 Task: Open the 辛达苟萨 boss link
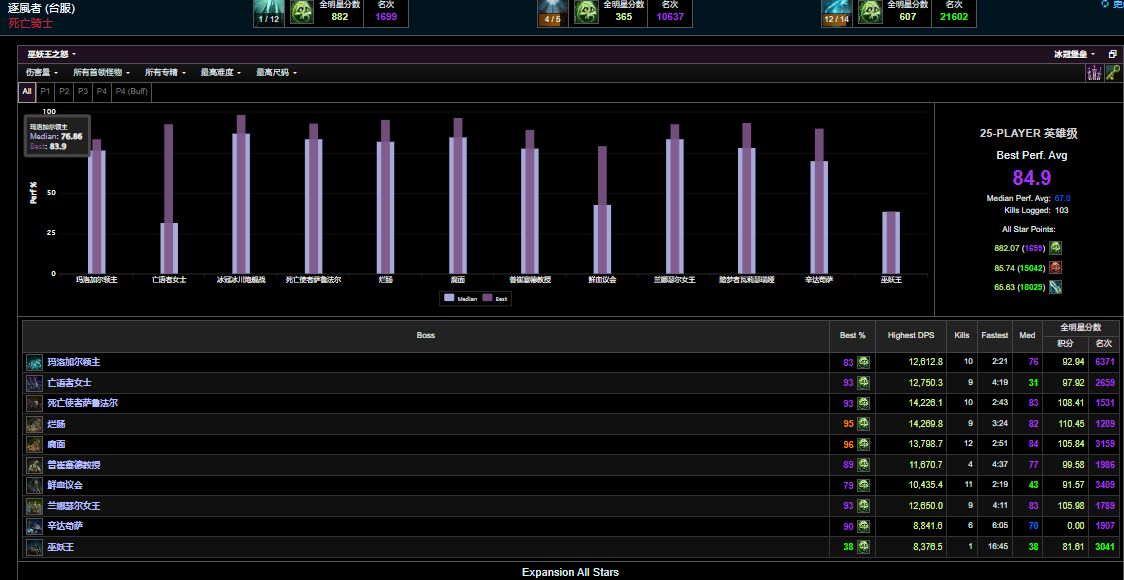click(65, 526)
